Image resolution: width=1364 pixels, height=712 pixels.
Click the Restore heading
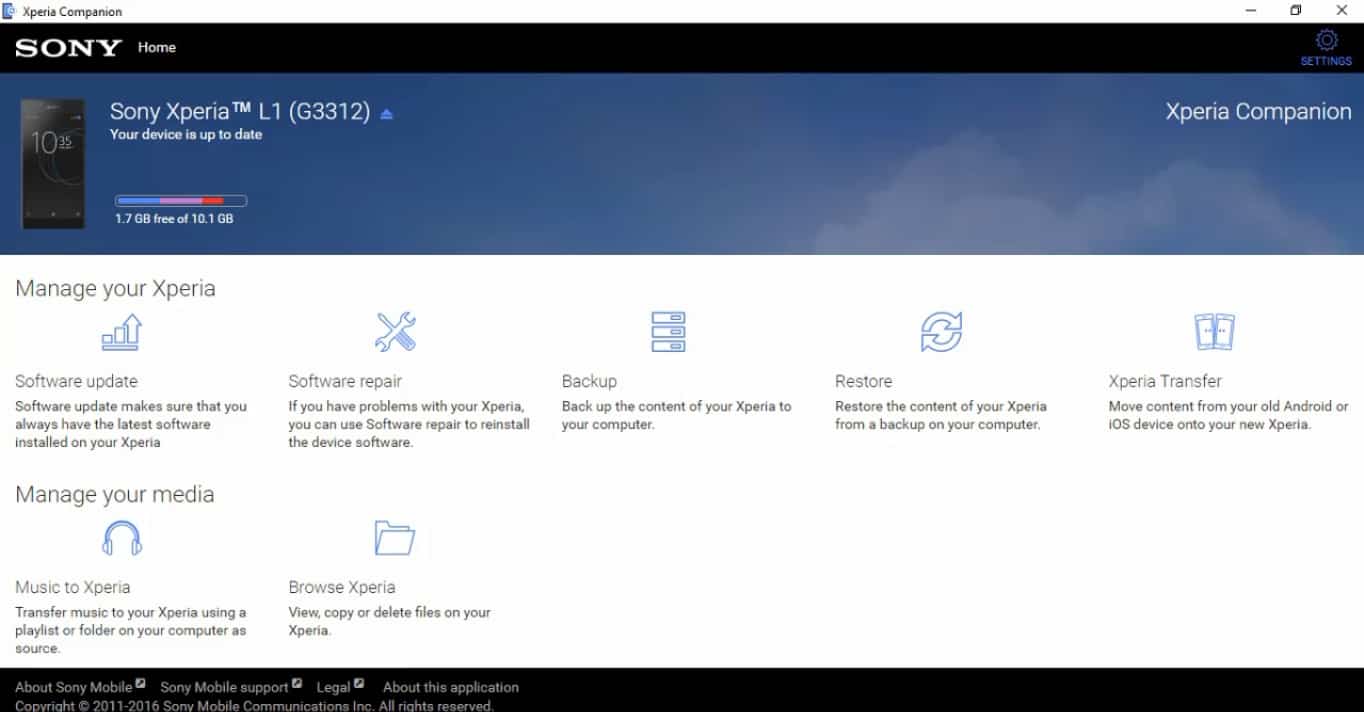pyautogui.click(x=863, y=381)
